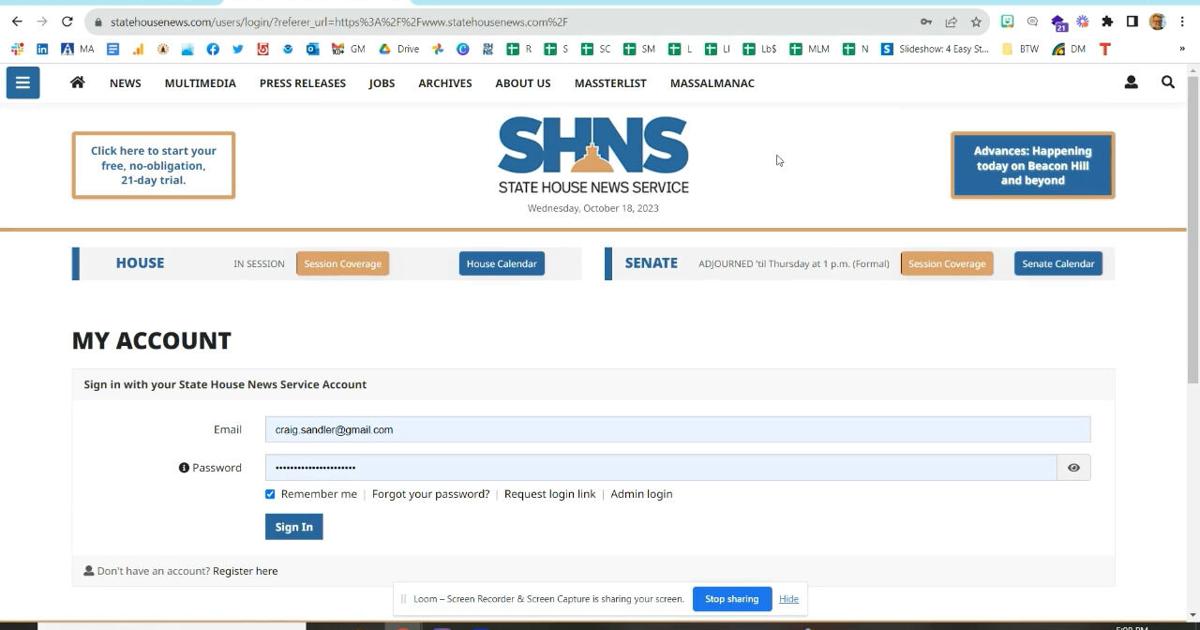
Task: Open the password info icon
Action: pos(184,468)
